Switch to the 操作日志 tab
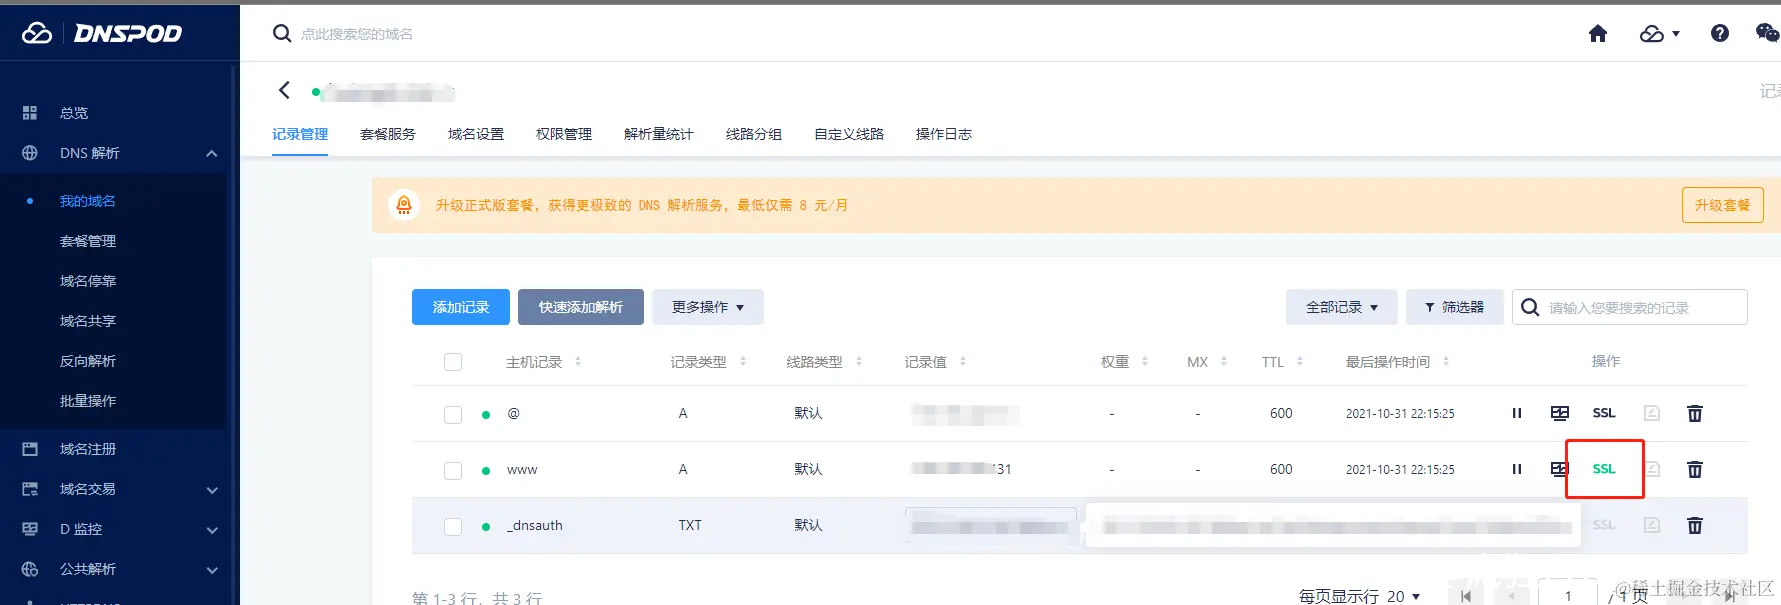 [x=944, y=134]
